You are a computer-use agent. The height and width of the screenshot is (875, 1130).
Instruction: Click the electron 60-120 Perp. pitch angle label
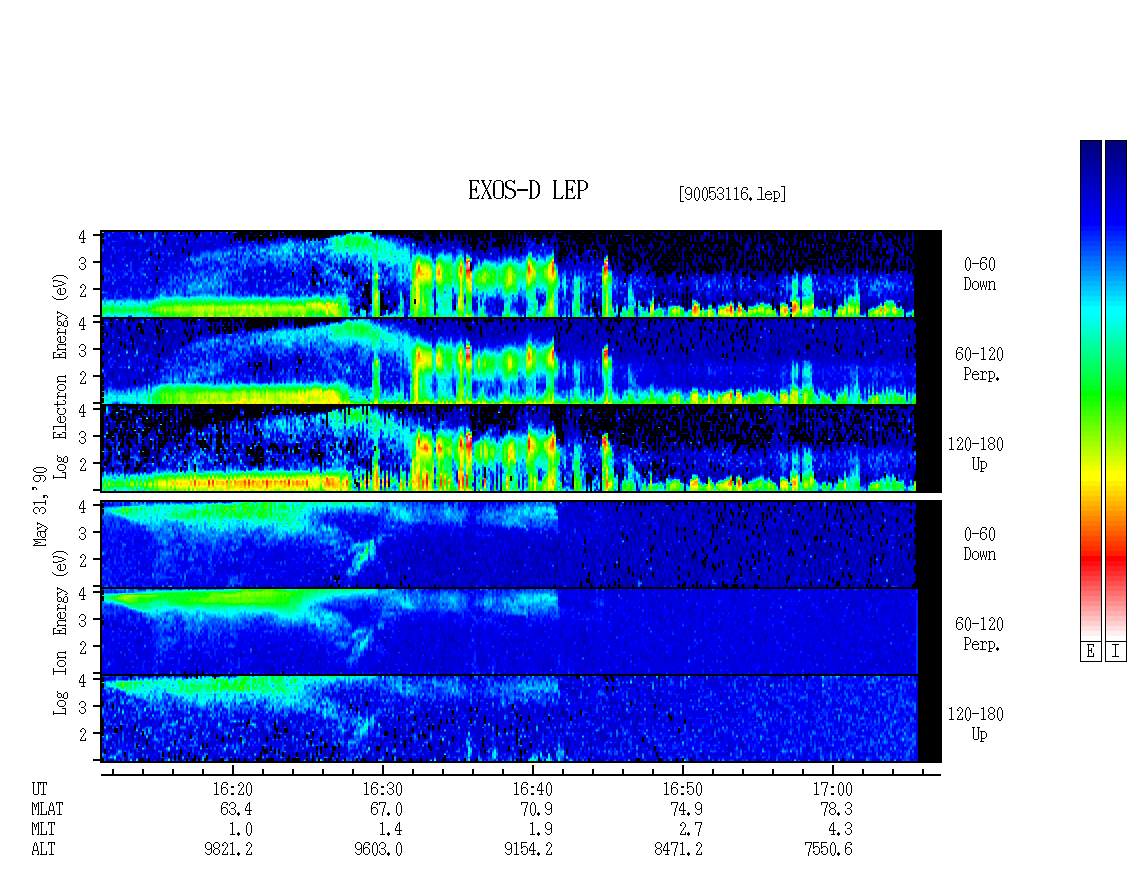(979, 364)
